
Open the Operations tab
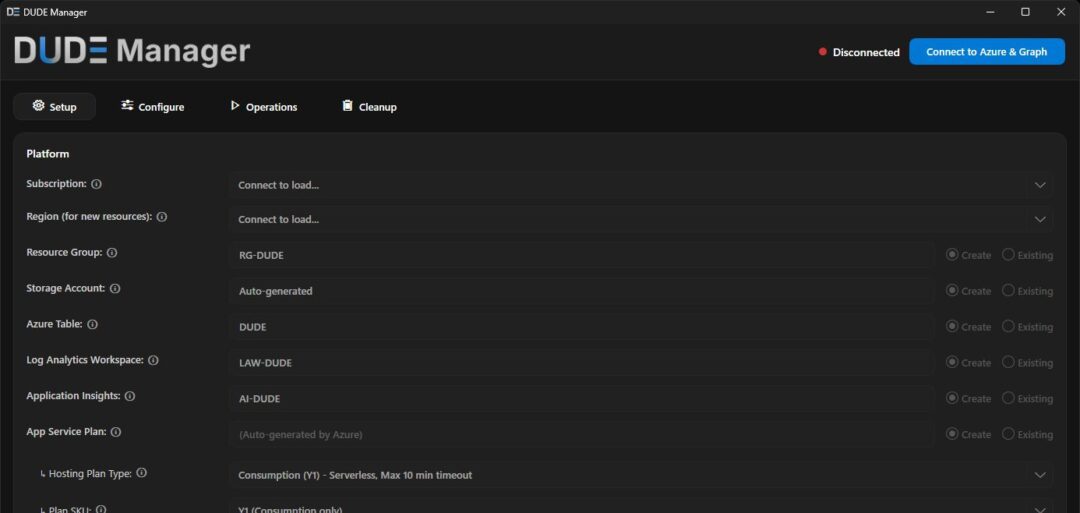click(263, 107)
